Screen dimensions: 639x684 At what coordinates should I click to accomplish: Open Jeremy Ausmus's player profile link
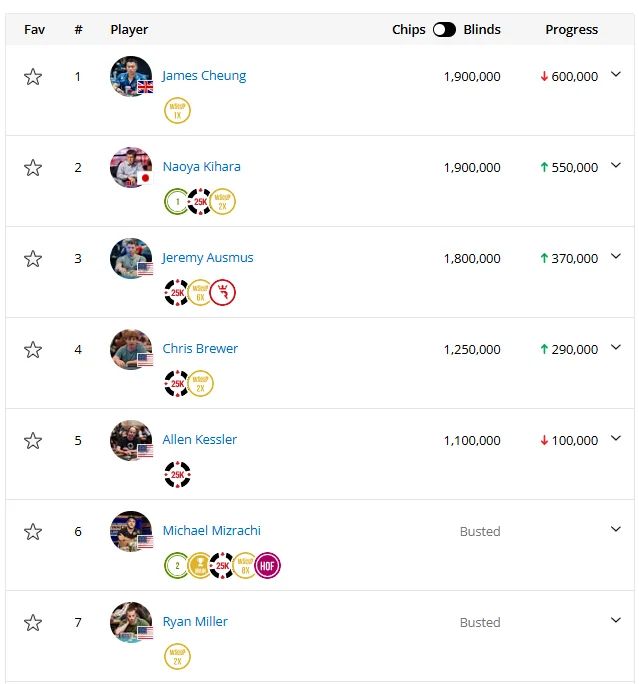208,258
